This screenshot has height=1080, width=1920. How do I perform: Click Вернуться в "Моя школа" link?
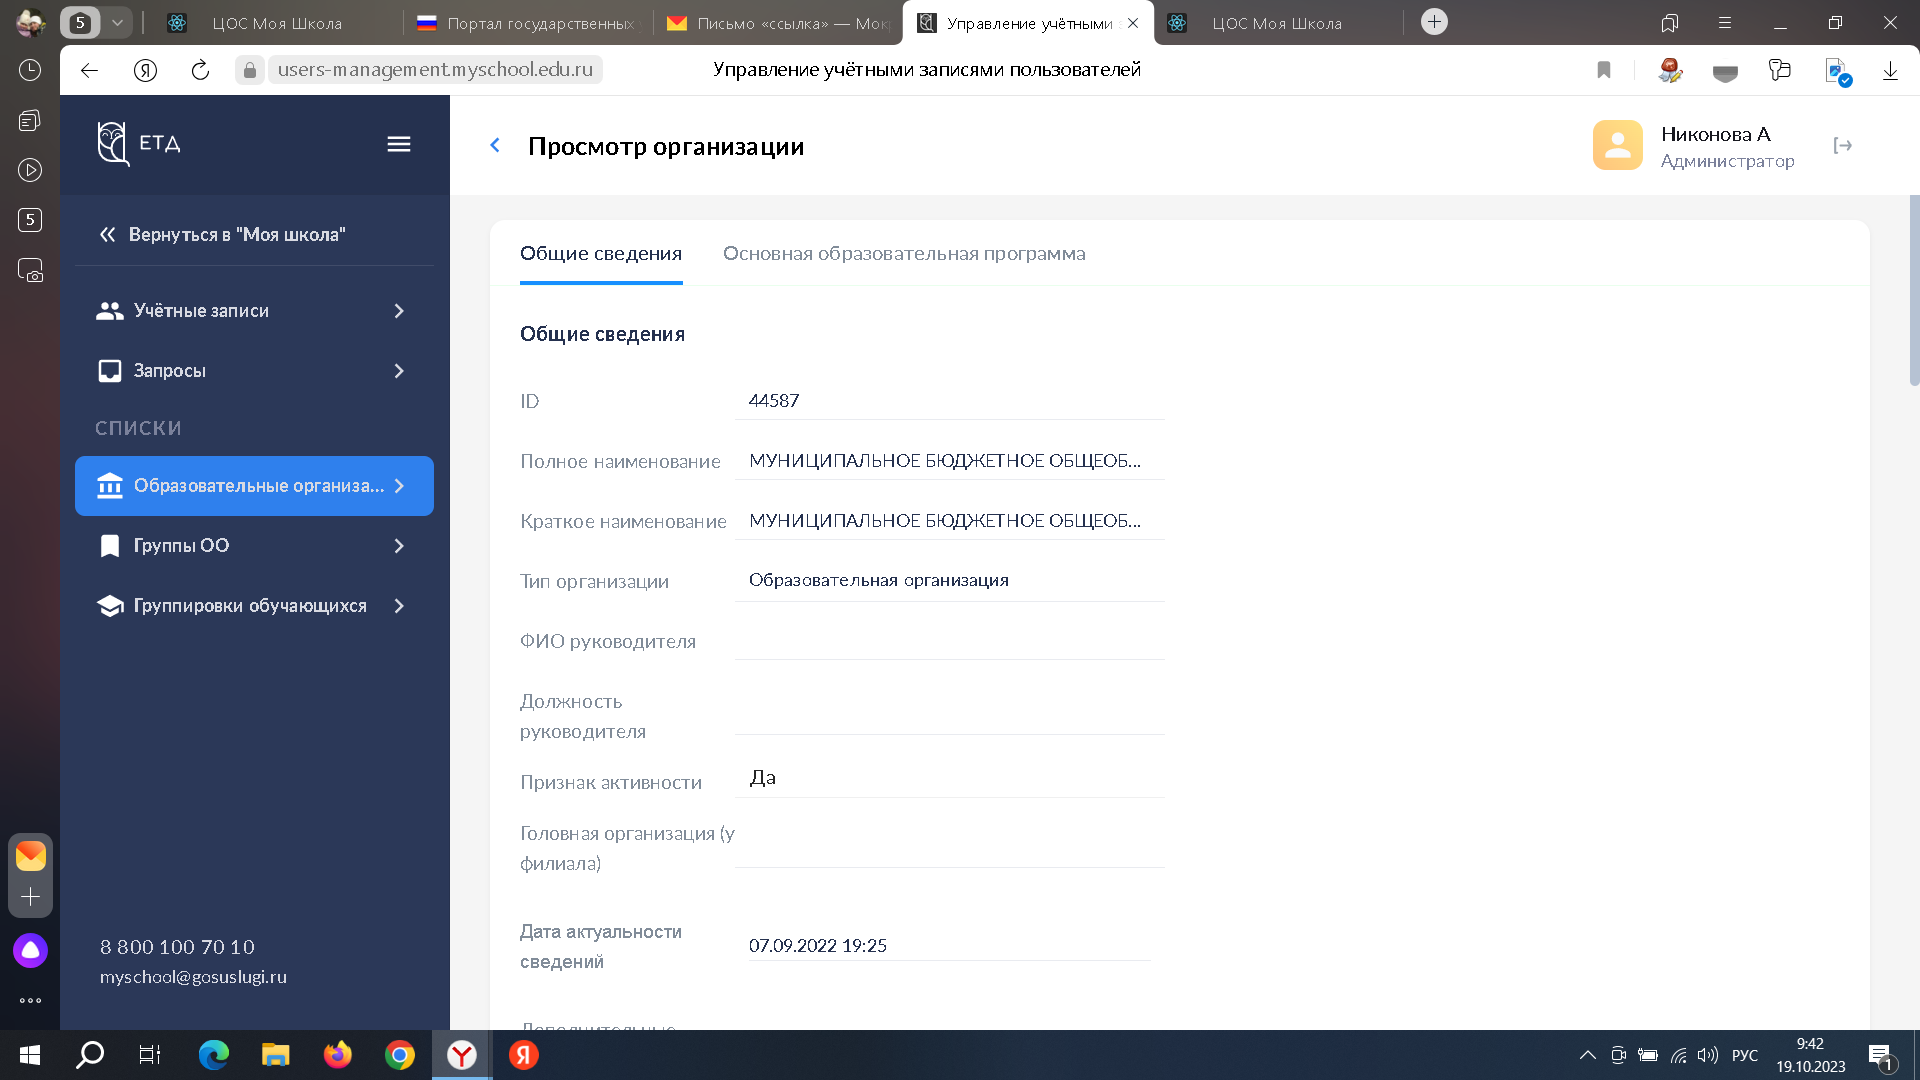[x=236, y=235]
